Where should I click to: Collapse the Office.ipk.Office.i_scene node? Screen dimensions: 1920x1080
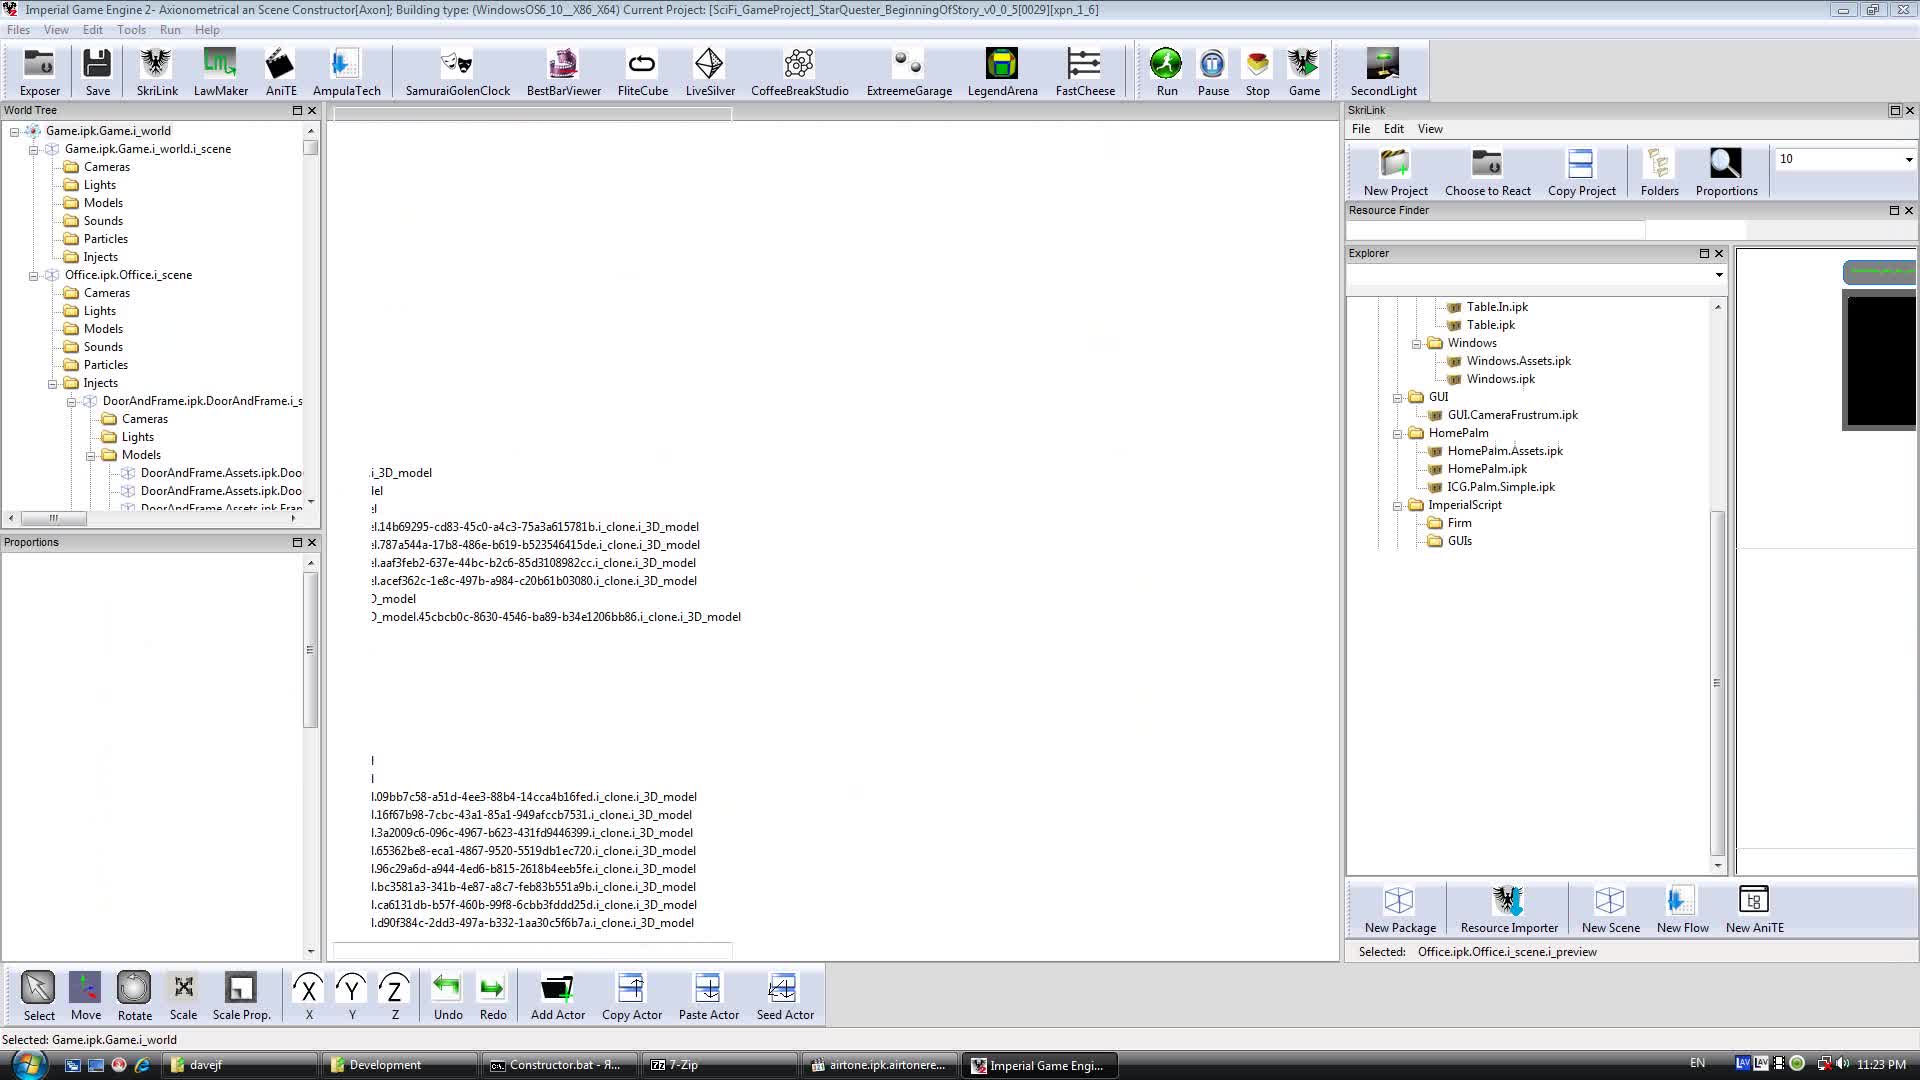[33, 274]
